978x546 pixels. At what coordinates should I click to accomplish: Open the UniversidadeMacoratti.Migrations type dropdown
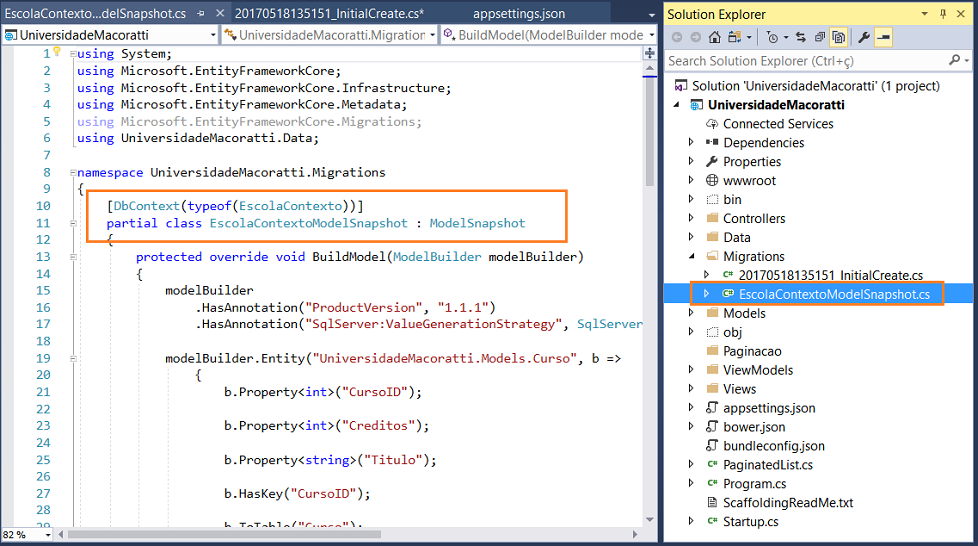[x=432, y=35]
